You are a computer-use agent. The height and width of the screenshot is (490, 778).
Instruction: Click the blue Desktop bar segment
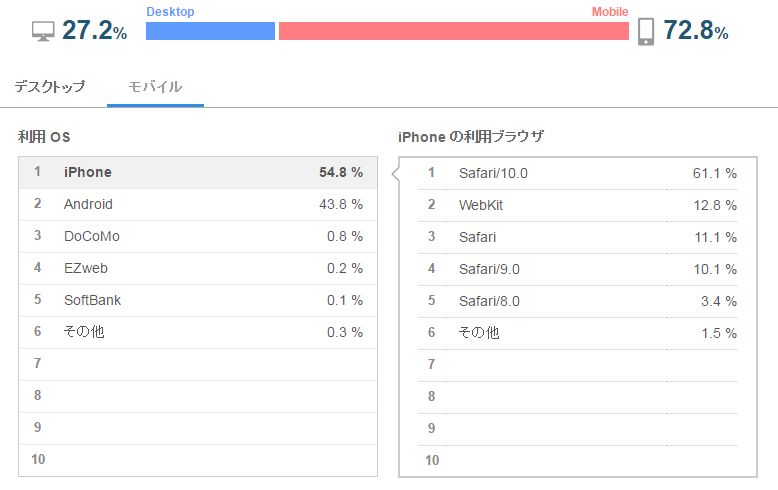point(210,31)
